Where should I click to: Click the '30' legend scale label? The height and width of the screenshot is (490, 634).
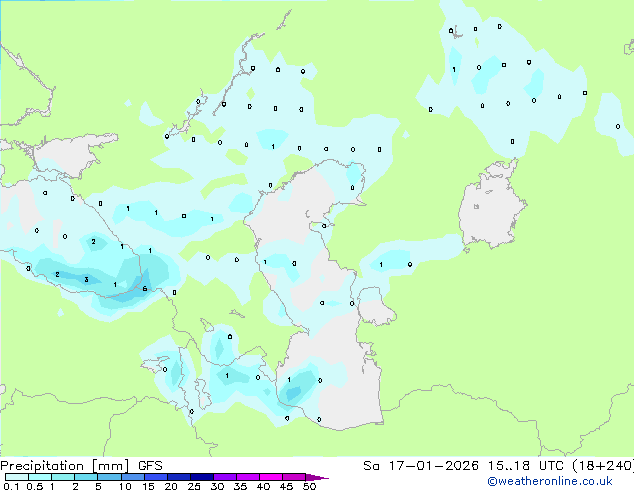point(217,486)
